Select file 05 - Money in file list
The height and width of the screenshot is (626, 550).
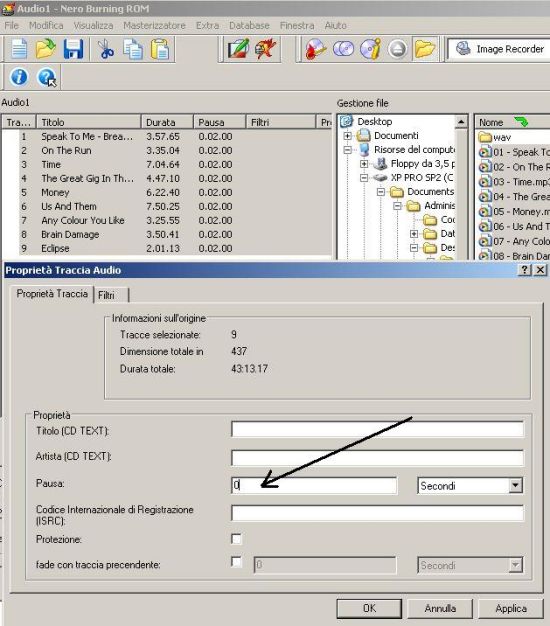pos(514,211)
